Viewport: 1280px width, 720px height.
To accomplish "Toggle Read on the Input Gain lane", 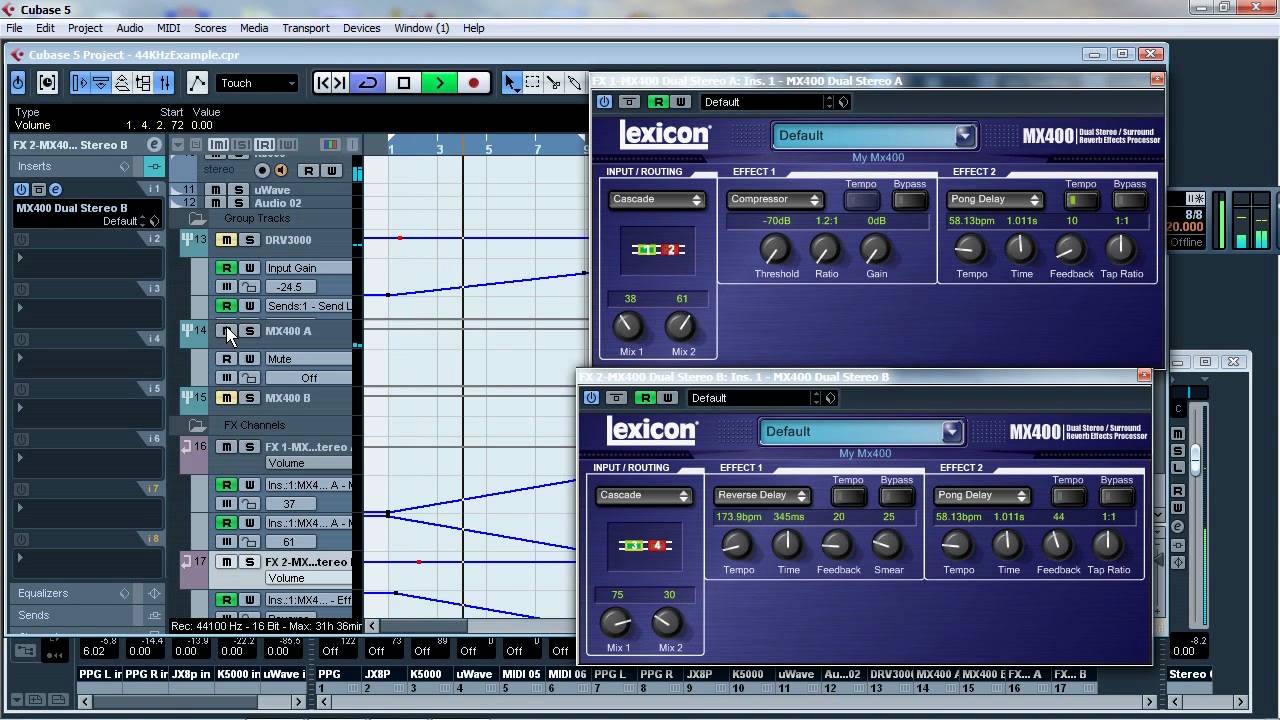I will click(227, 268).
